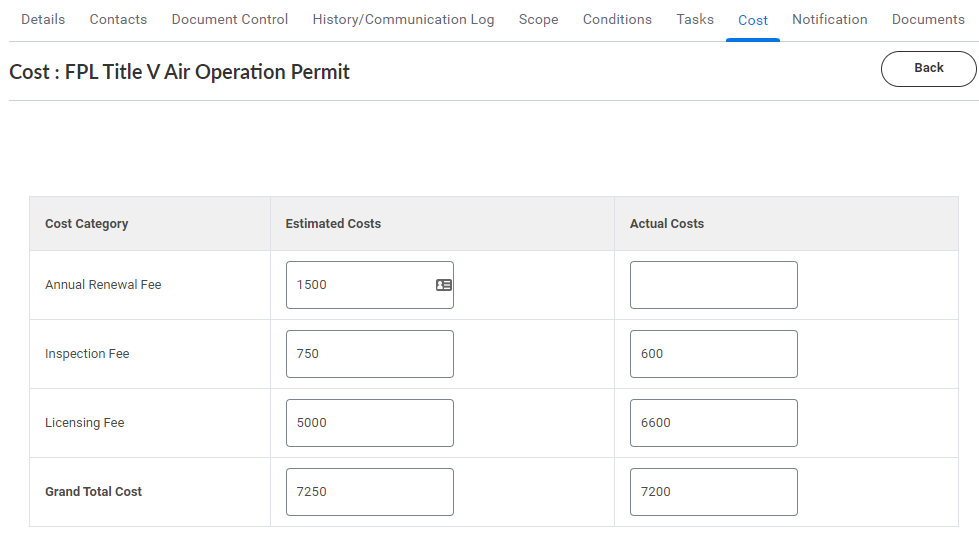Focus the Licensing Fee estimated cost field
979x534 pixels.
pos(370,423)
